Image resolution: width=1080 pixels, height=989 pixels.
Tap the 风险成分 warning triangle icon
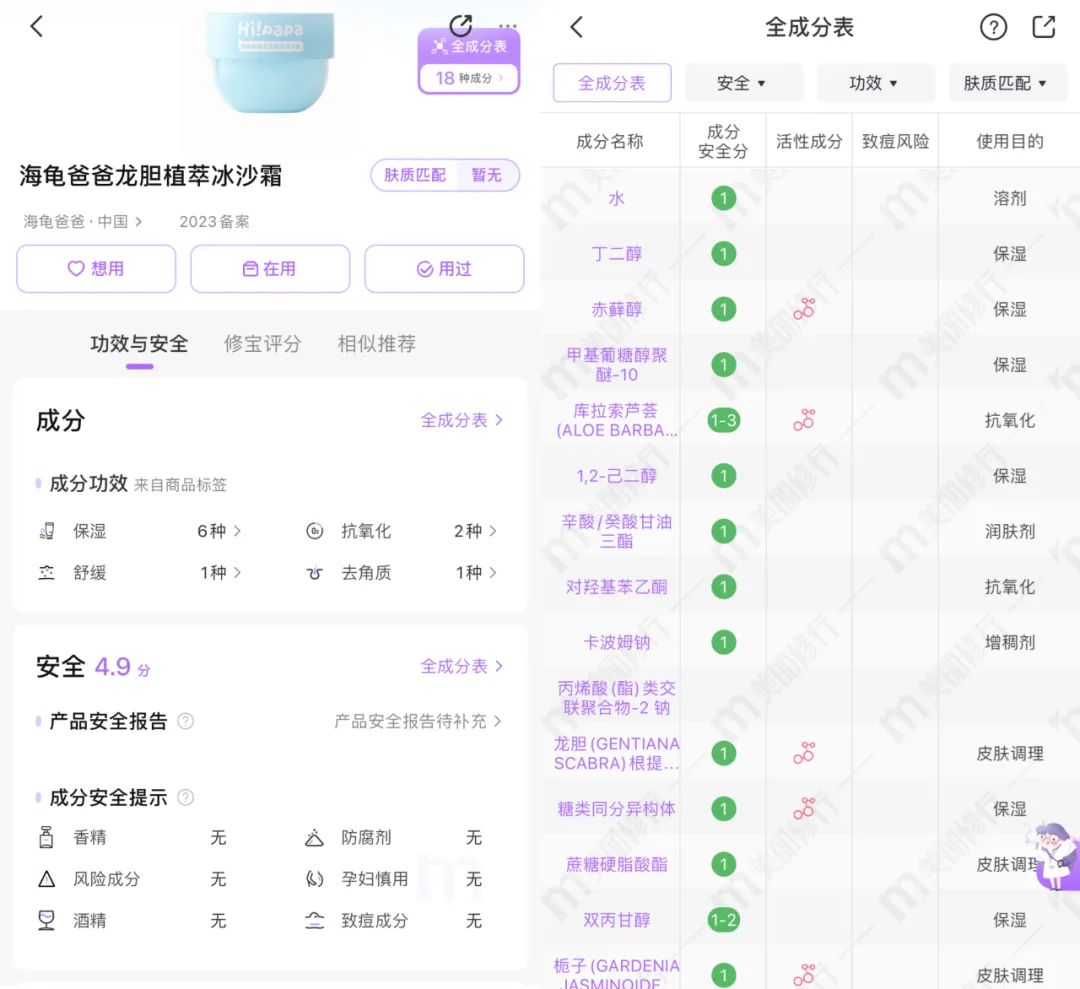[x=46, y=879]
